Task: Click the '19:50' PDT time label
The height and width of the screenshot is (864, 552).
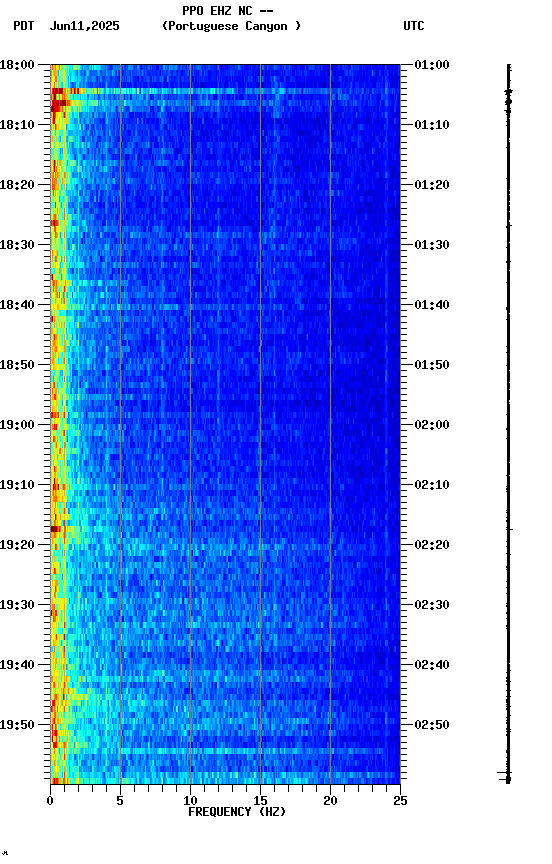Action: pyautogui.click(x=17, y=725)
